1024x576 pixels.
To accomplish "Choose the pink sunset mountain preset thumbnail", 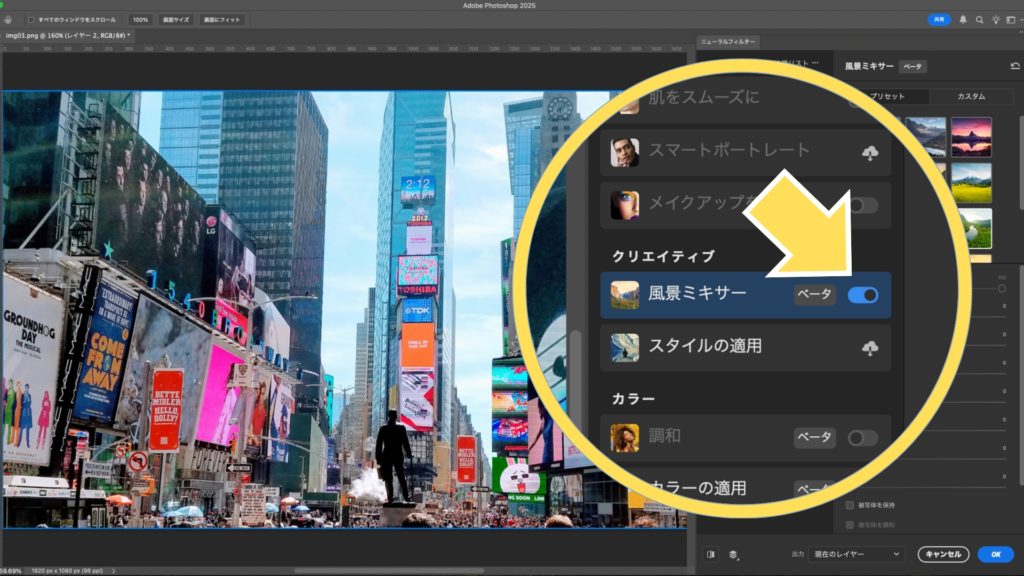I will pos(971,136).
